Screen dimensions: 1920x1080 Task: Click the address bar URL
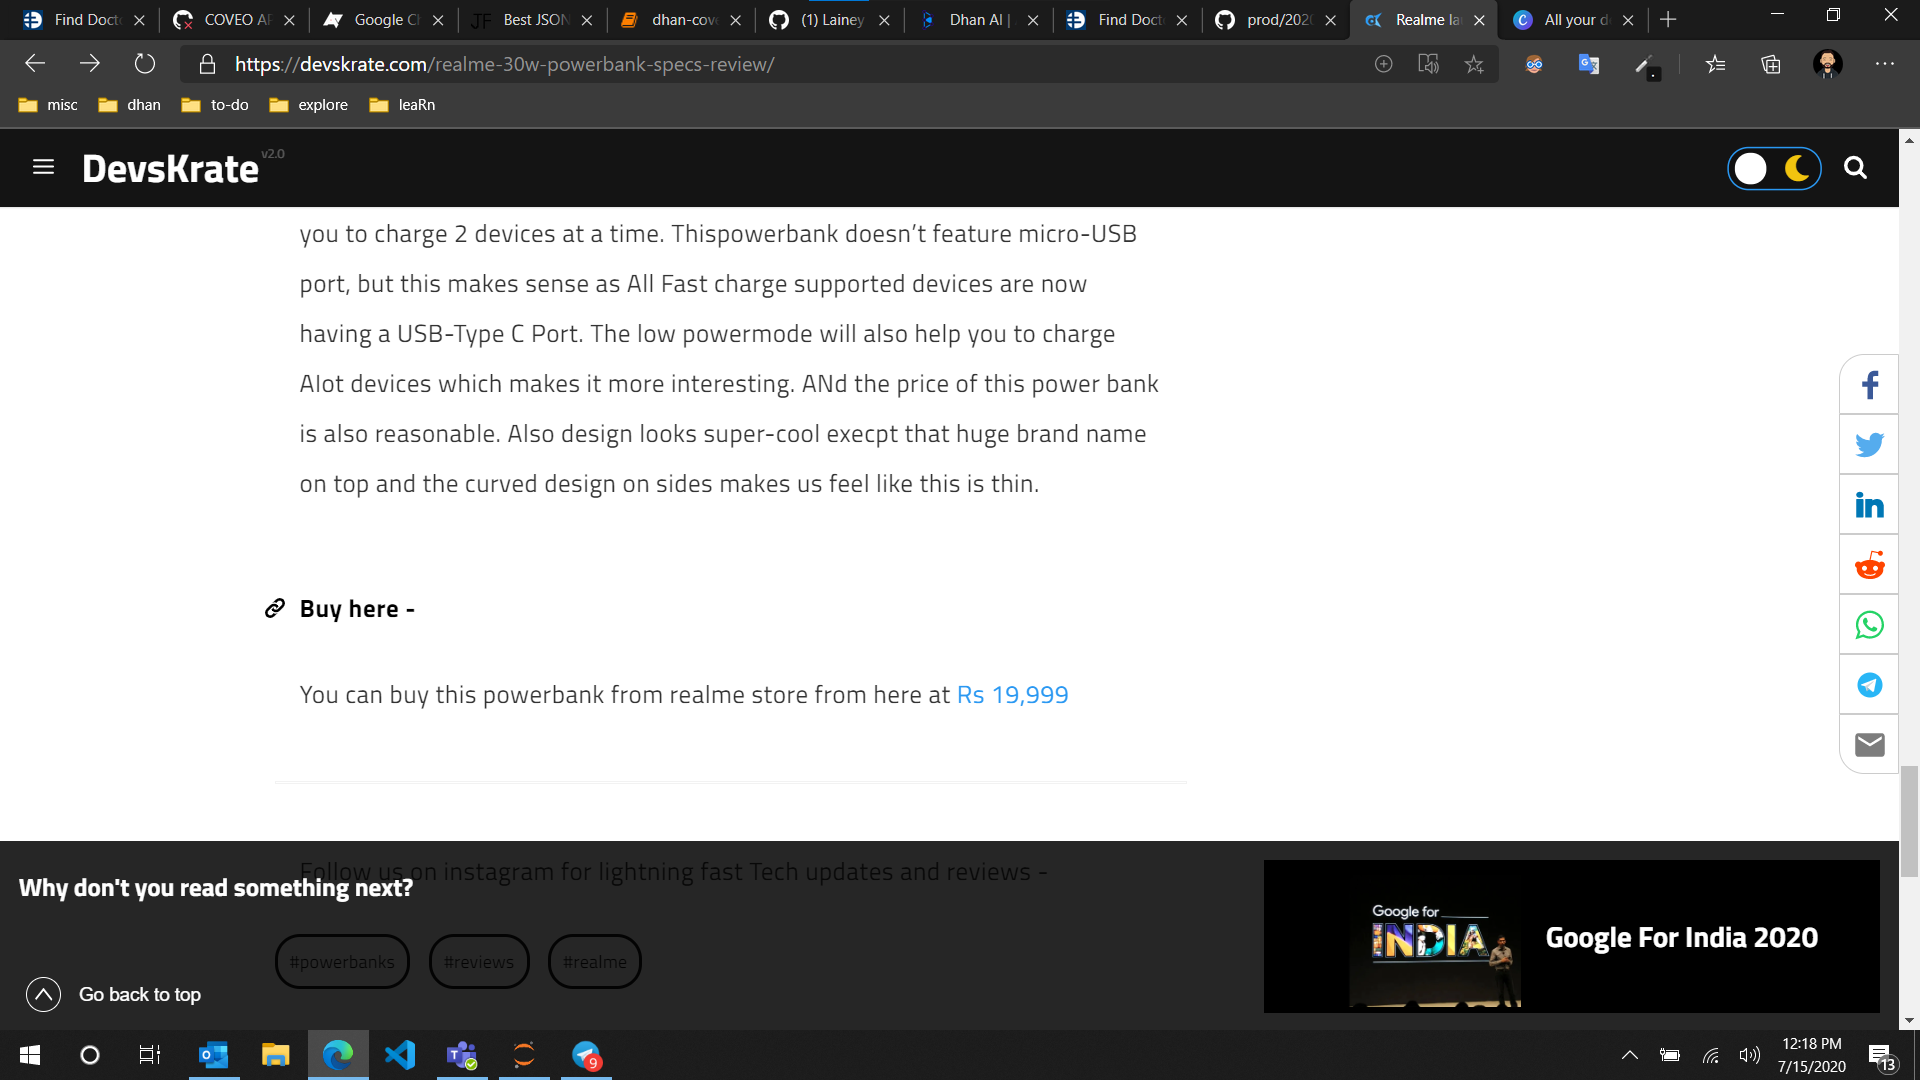[505, 64]
